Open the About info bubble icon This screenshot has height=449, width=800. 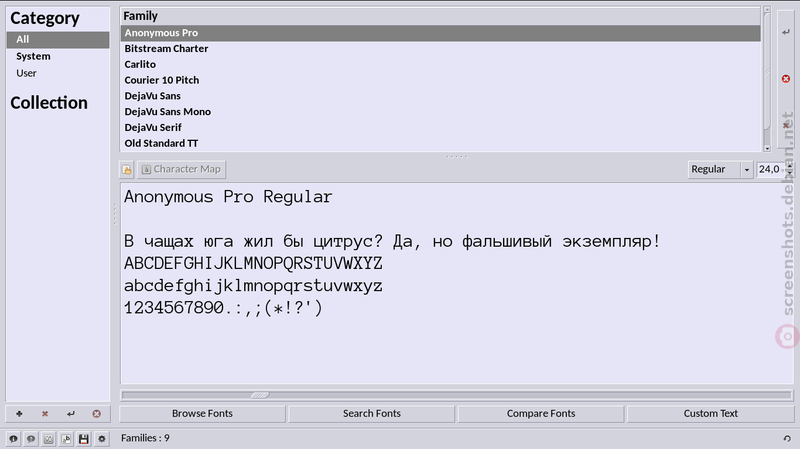click(x=13, y=439)
